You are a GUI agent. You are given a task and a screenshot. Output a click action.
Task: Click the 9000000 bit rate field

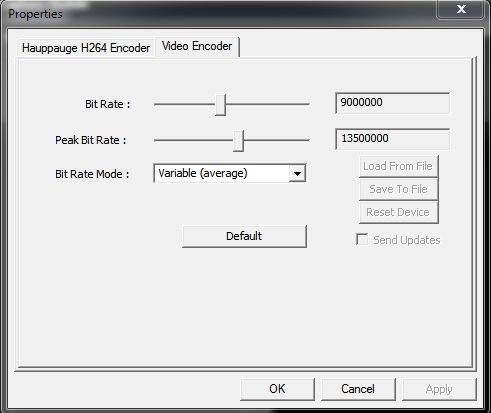tap(392, 103)
